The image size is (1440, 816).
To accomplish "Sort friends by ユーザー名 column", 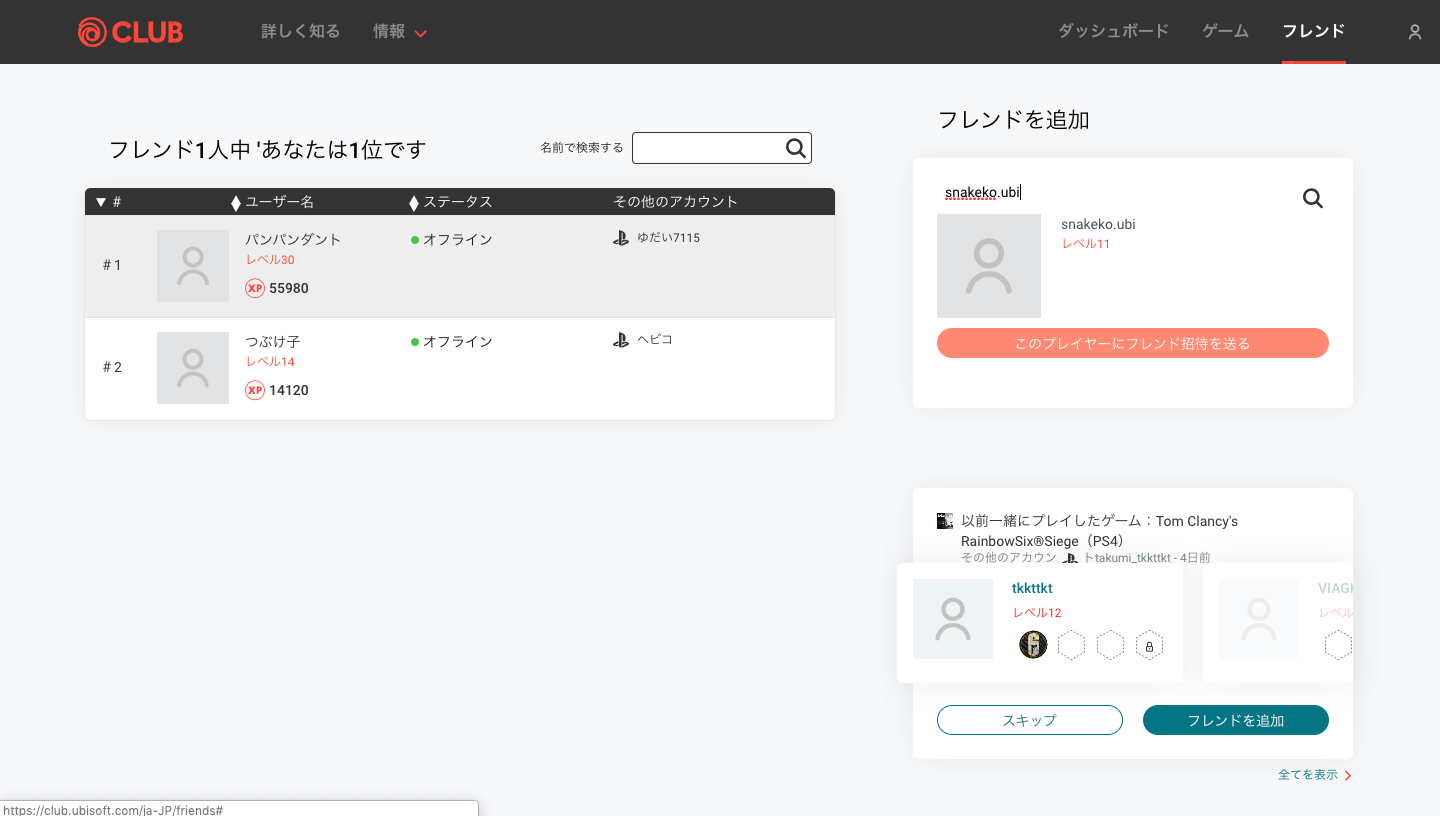I will [x=272, y=202].
